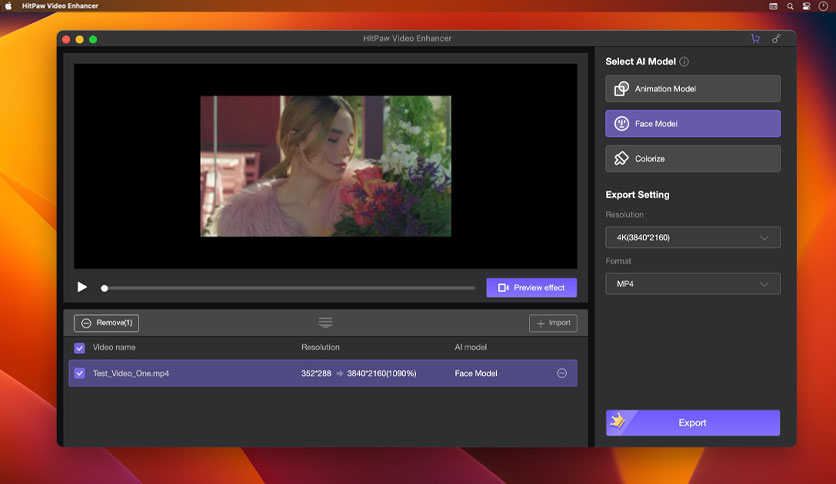
Task: Open Control Center in menu bar
Action: [807, 6]
